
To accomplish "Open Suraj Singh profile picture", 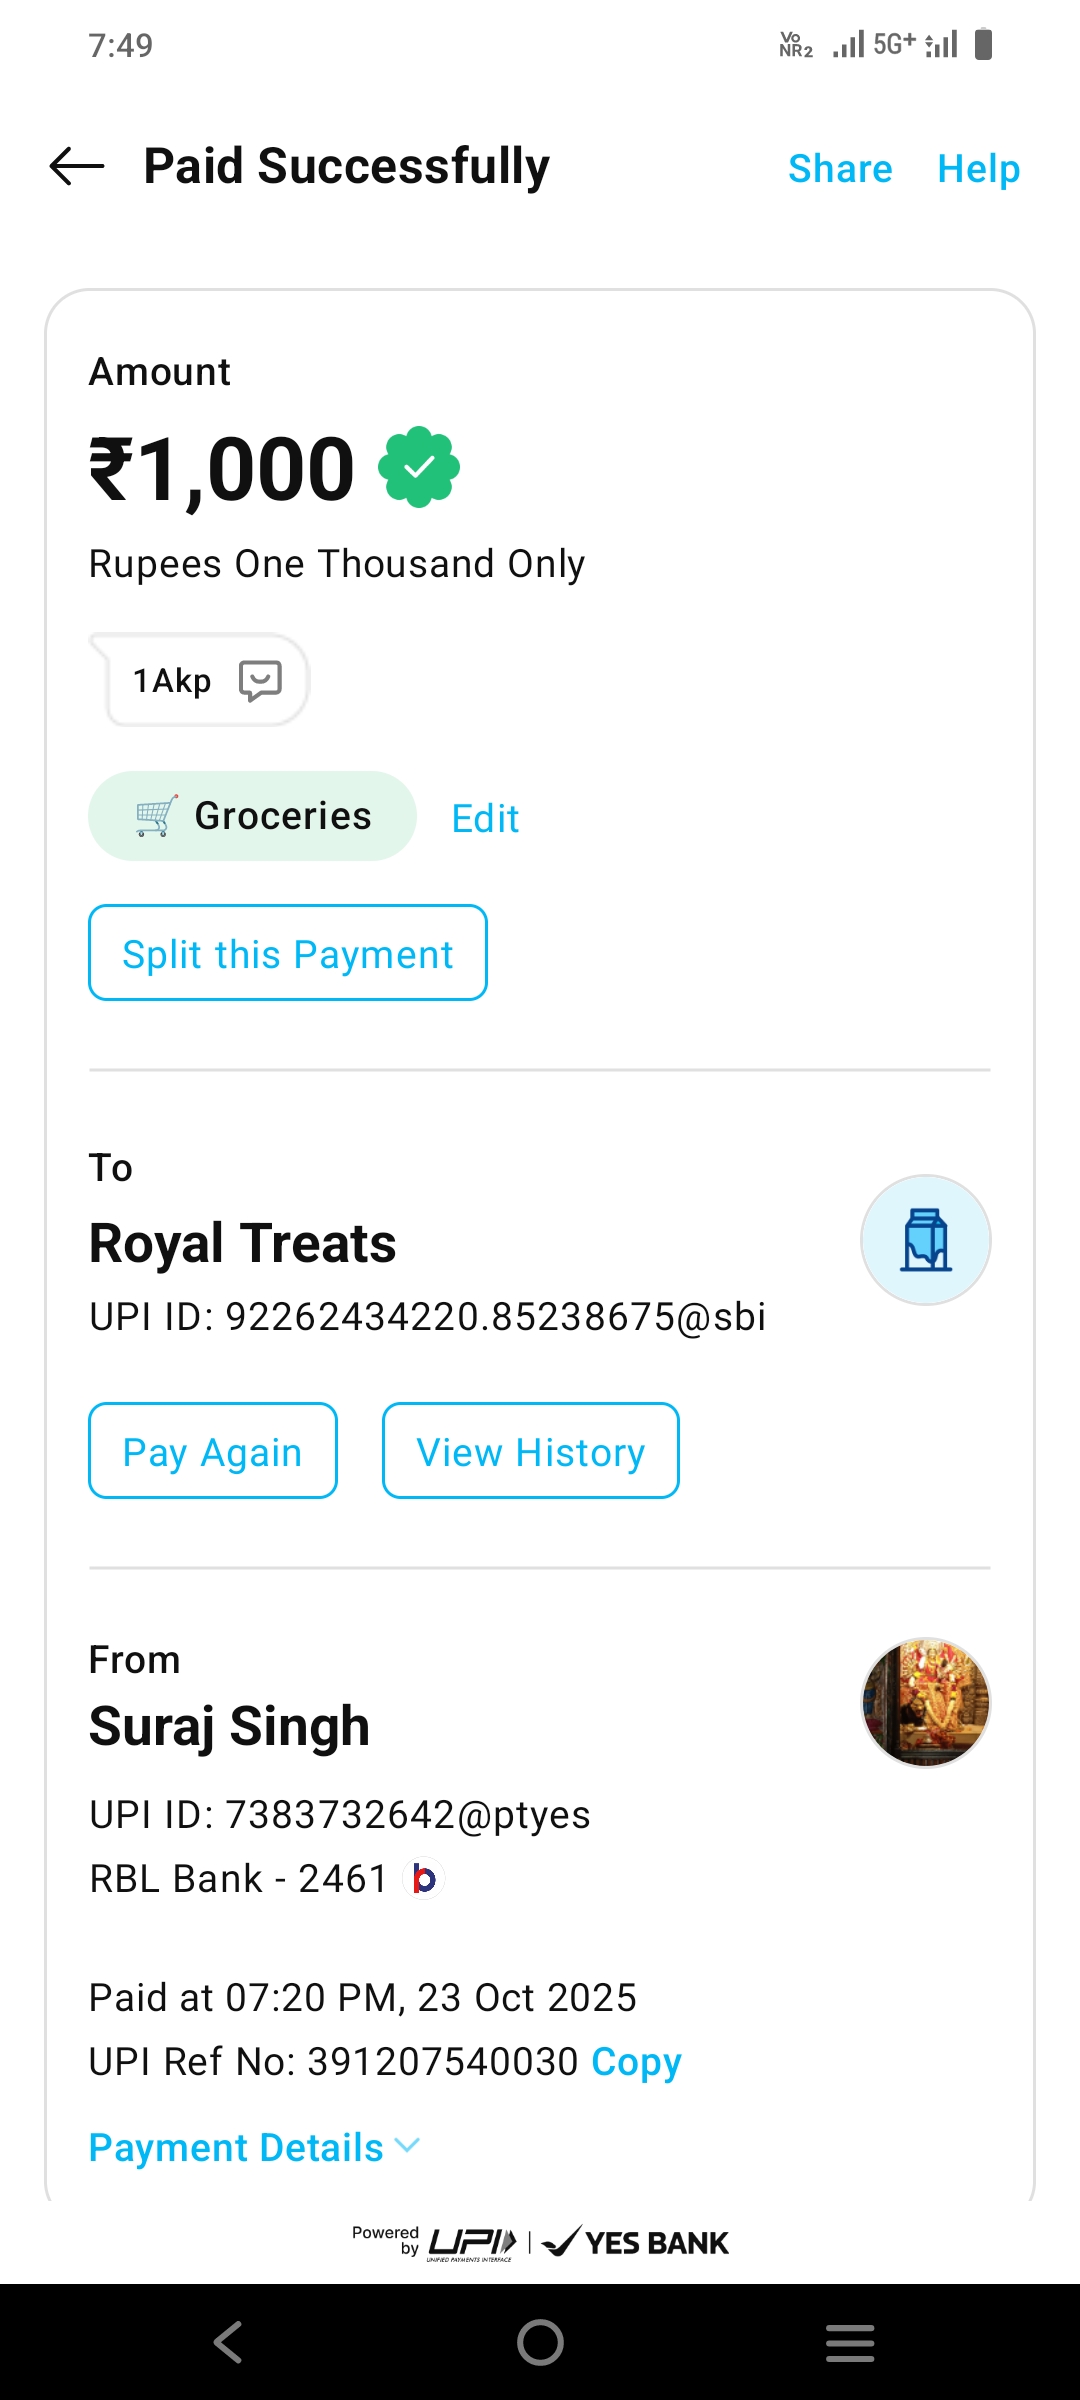I will (x=925, y=1702).
